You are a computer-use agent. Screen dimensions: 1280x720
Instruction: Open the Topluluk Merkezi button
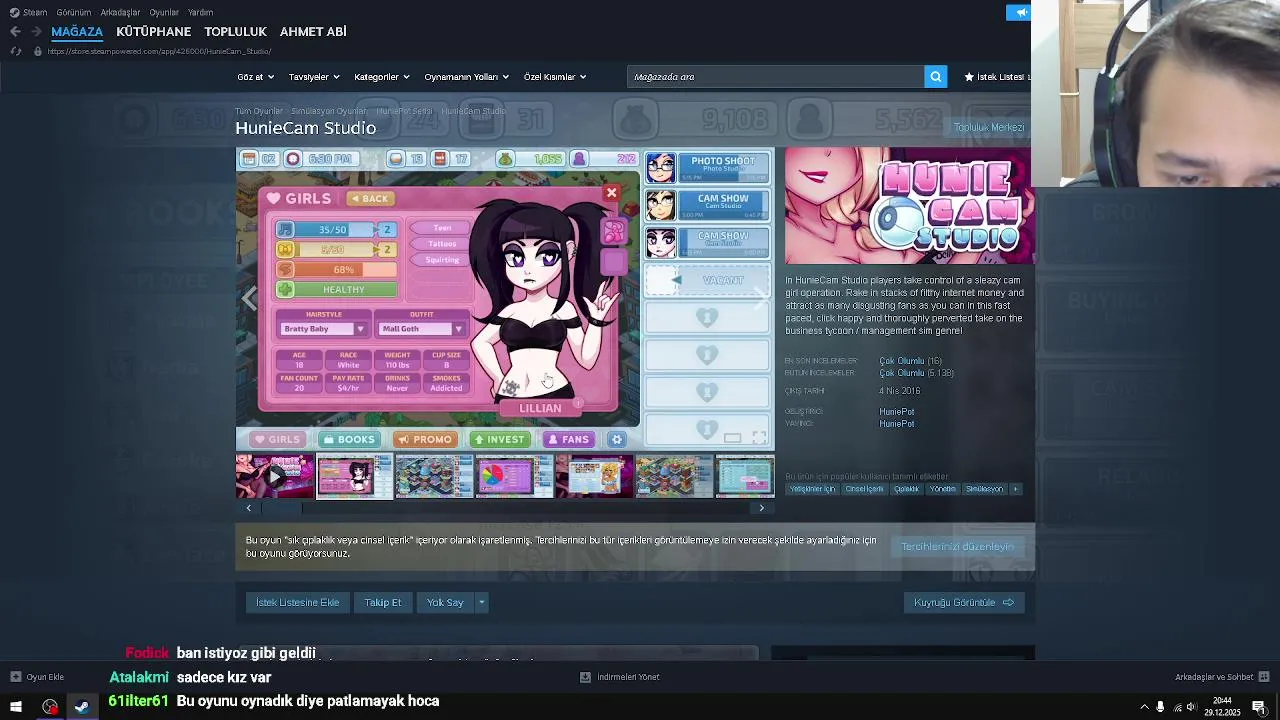point(988,128)
